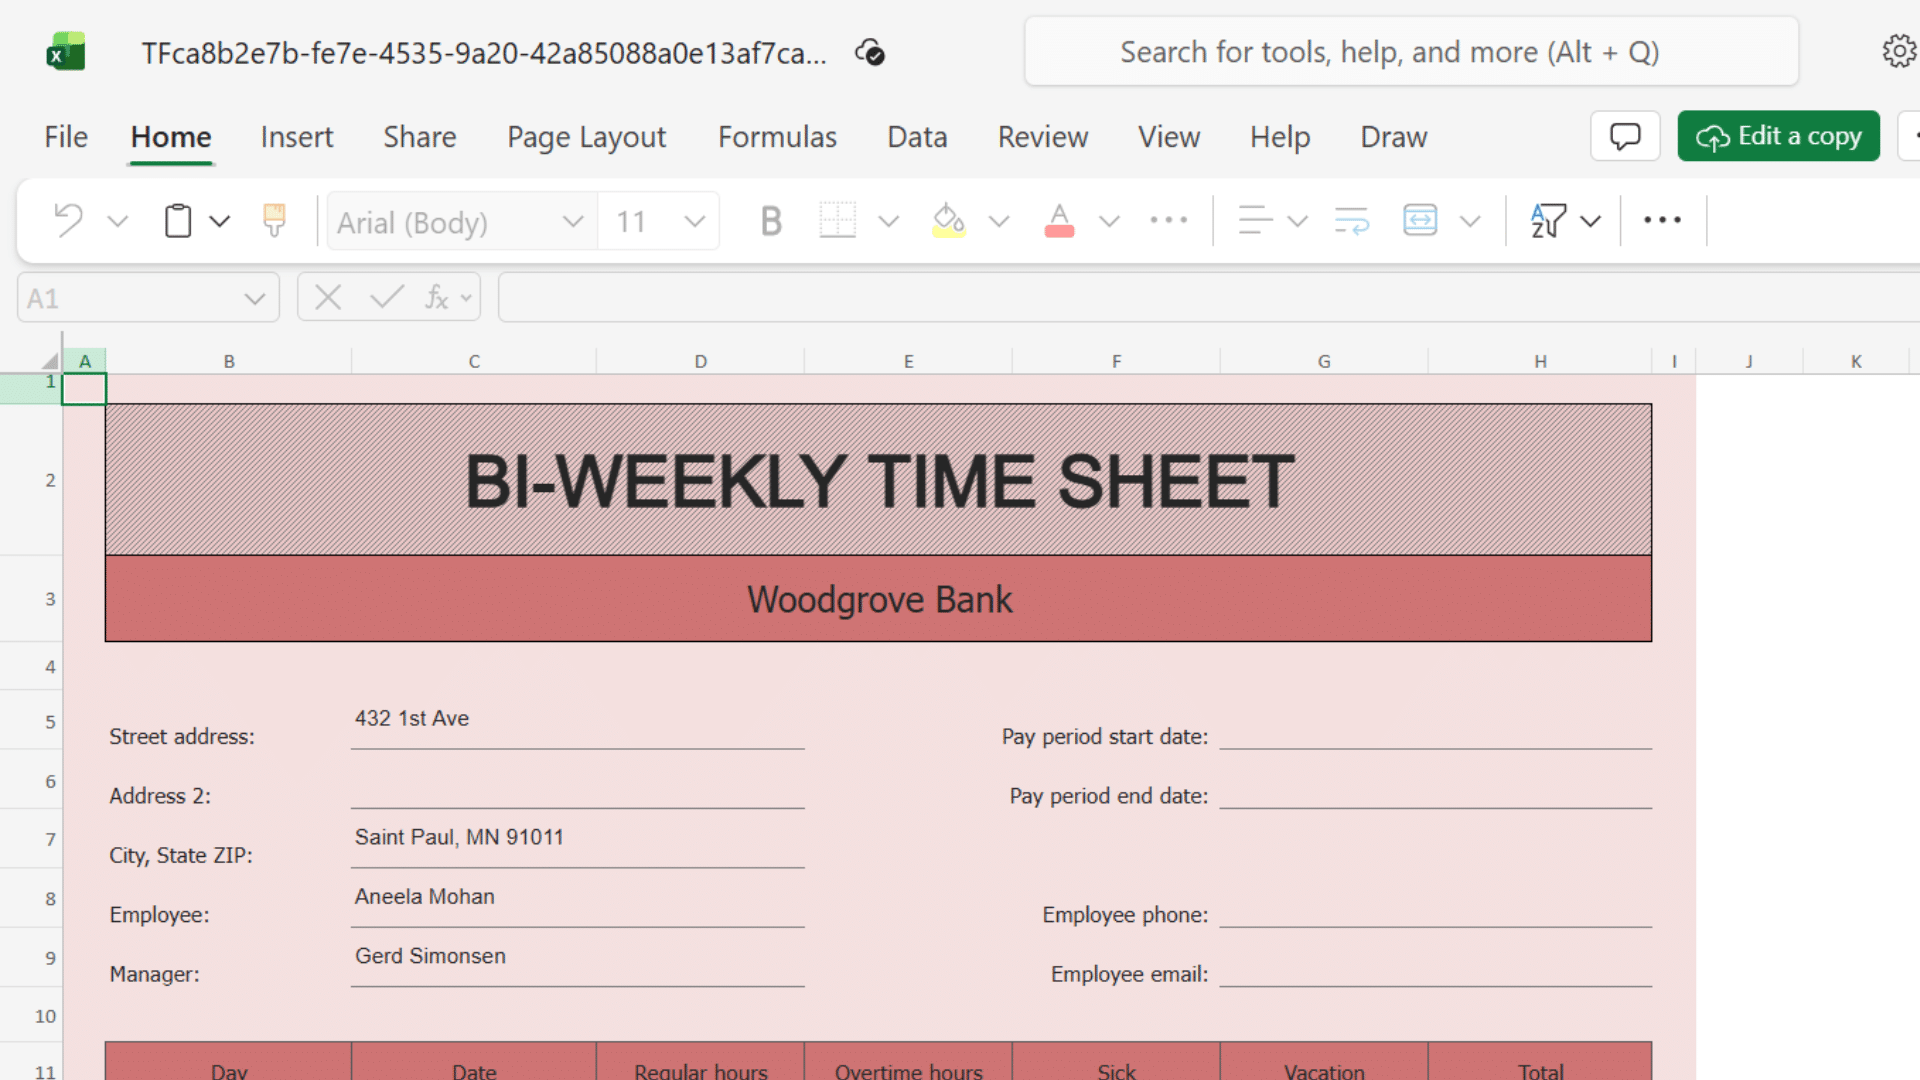Screen dimensions: 1920x1080
Task: Open the font size 11 dropdown
Action: coord(695,221)
